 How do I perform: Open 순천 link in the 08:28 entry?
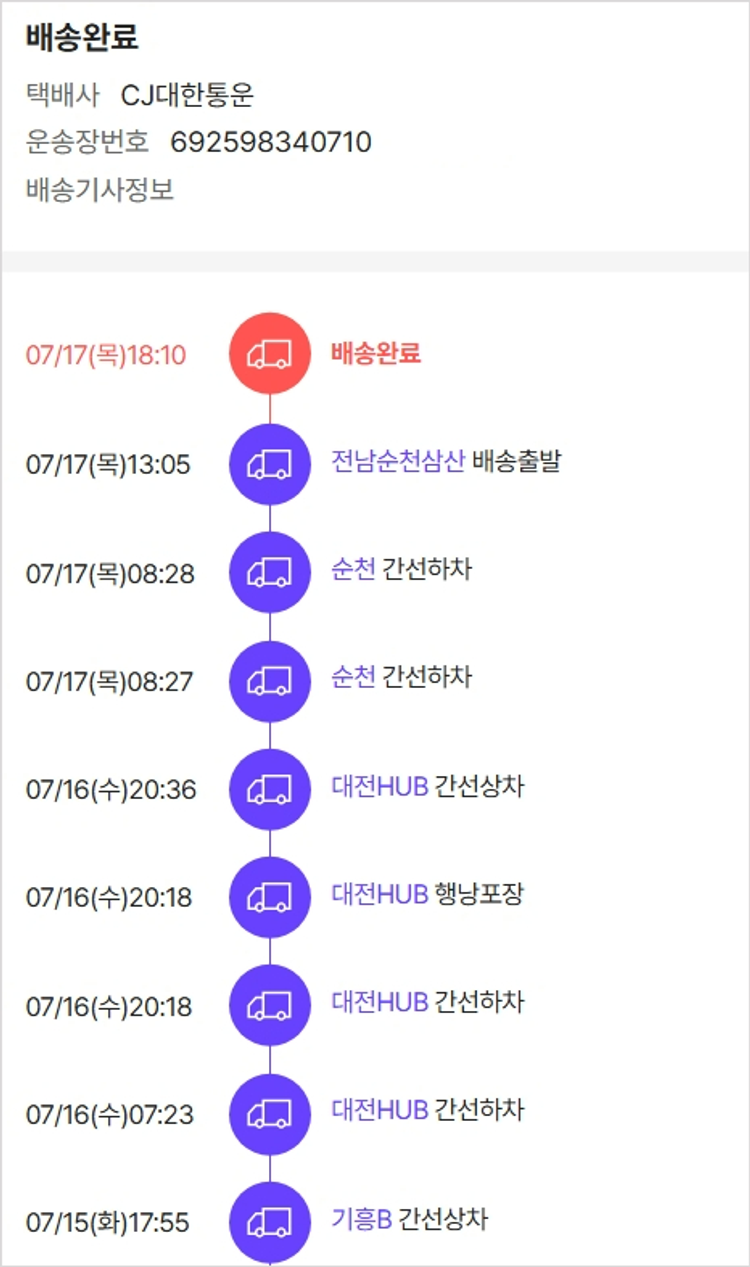pyautogui.click(x=353, y=570)
